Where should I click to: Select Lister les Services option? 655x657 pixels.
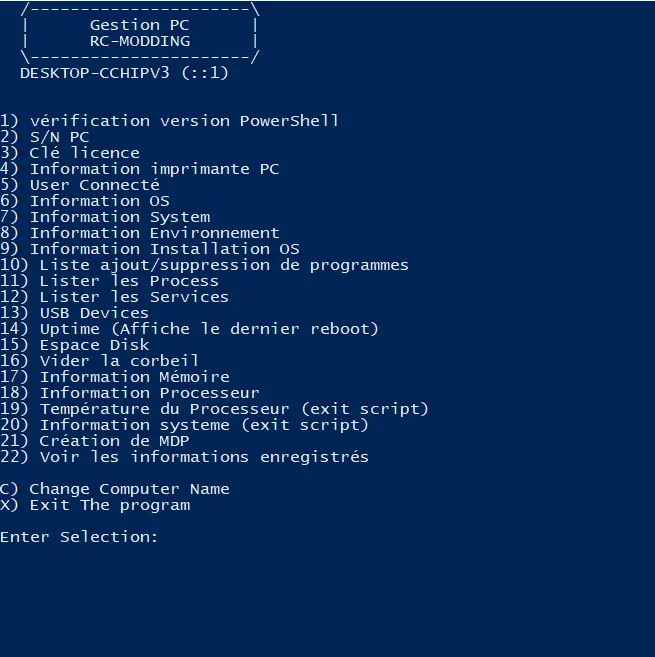[x=114, y=297]
